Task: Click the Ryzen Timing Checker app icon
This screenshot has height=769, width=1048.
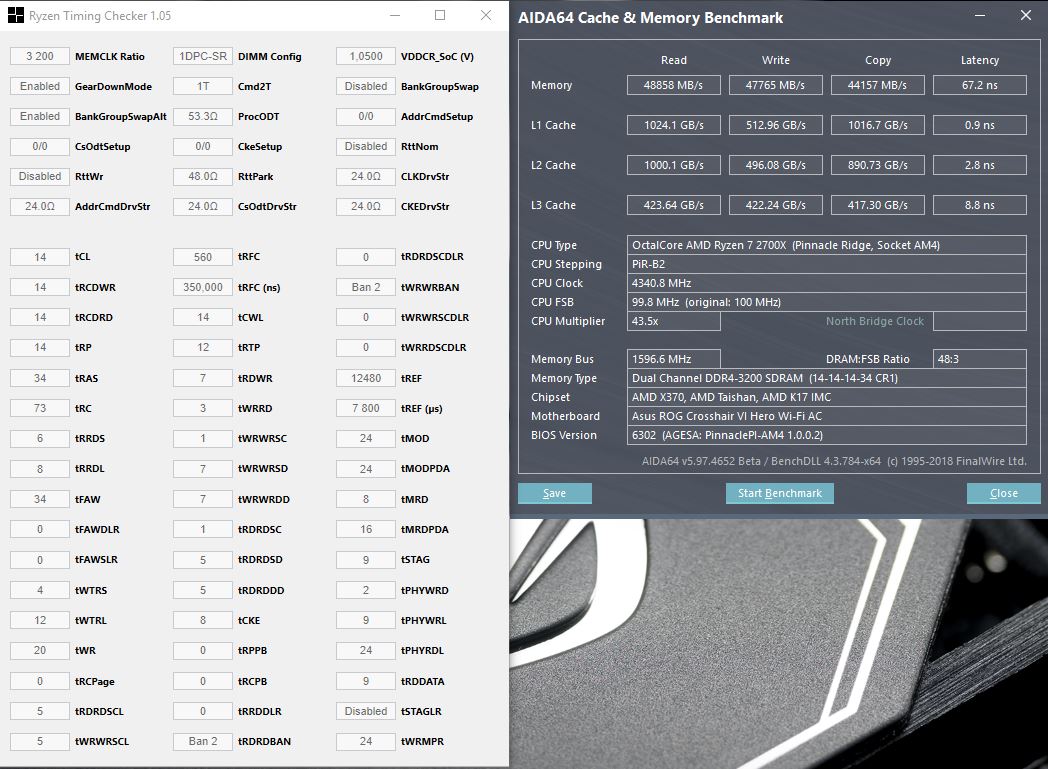Action: point(15,15)
